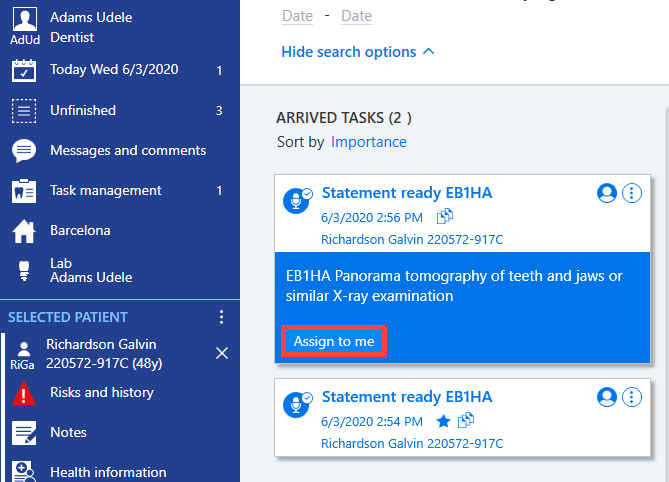Click the SELECTED PATIENT section header

[68, 317]
